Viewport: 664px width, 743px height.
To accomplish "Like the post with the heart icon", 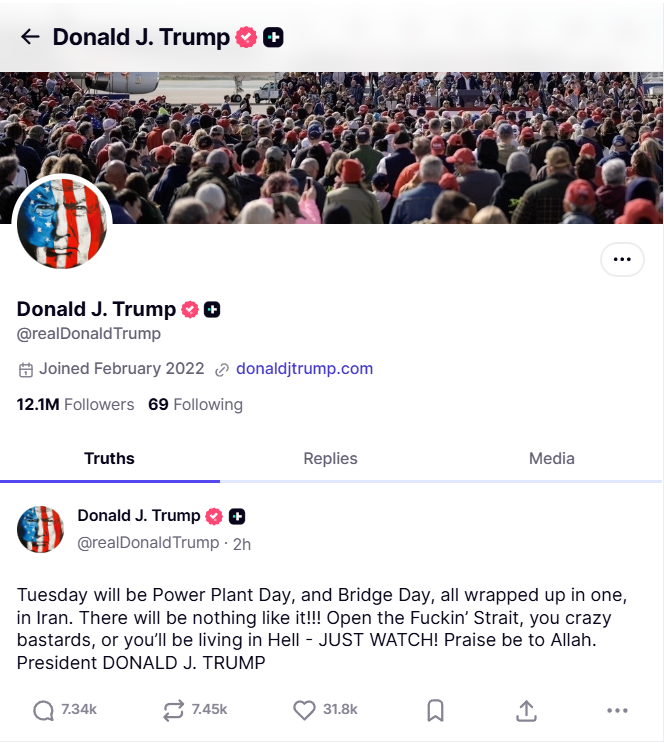I will (x=304, y=710).
